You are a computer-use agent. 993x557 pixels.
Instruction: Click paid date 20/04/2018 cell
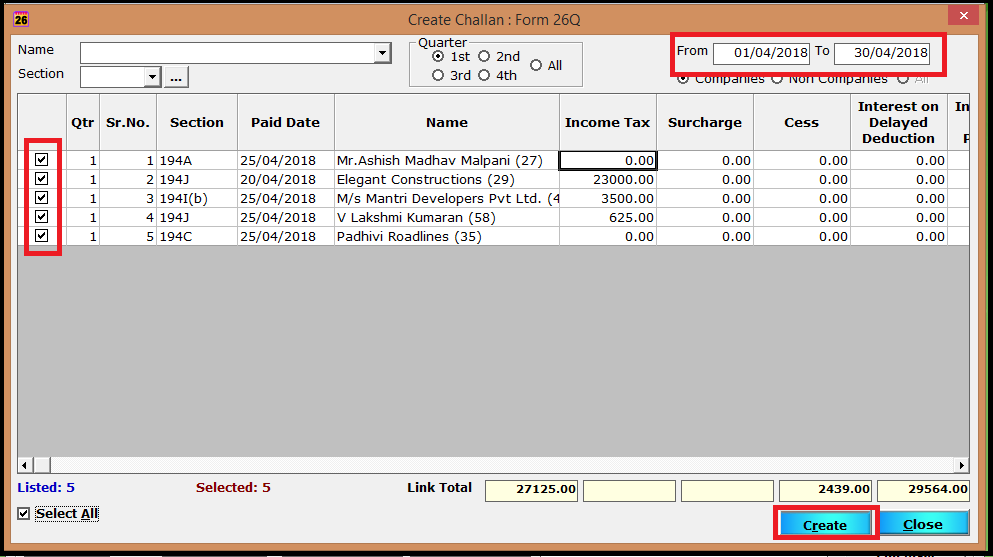pyautogui.click(x=286, y=179)
